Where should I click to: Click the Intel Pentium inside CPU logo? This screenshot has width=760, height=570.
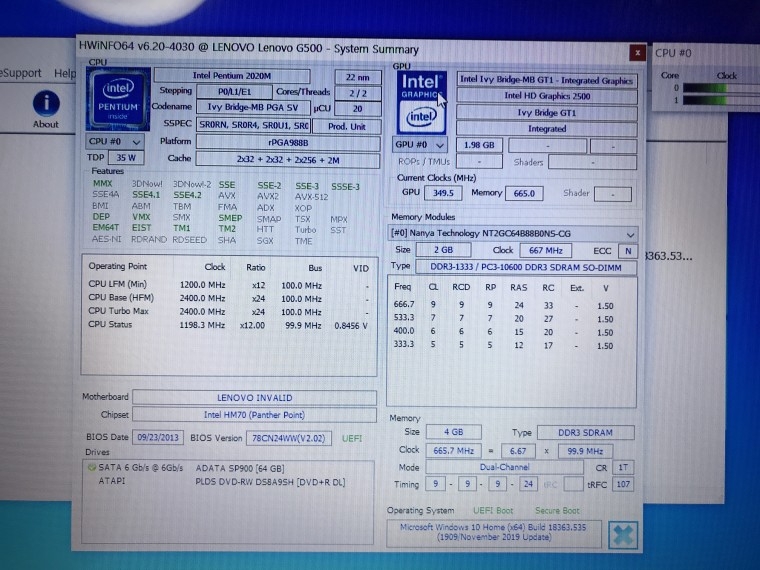click(118, 99)
